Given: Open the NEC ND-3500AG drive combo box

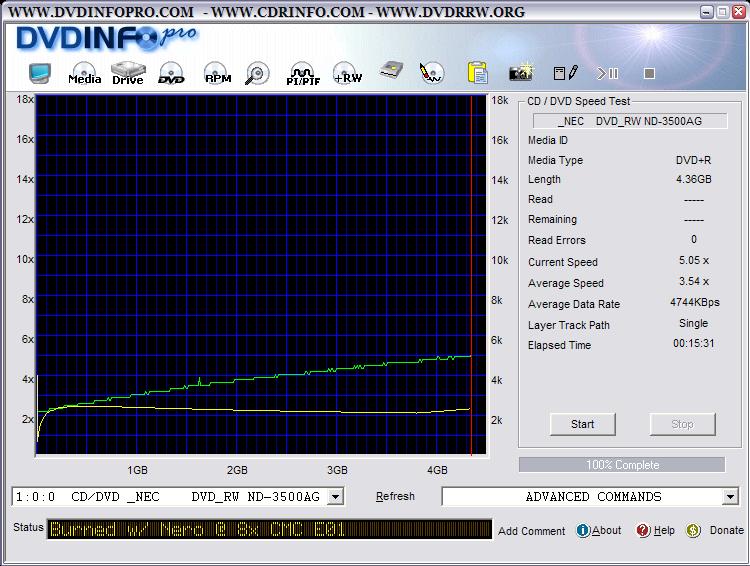Looking at the screenshot, I should click(177, 497).
